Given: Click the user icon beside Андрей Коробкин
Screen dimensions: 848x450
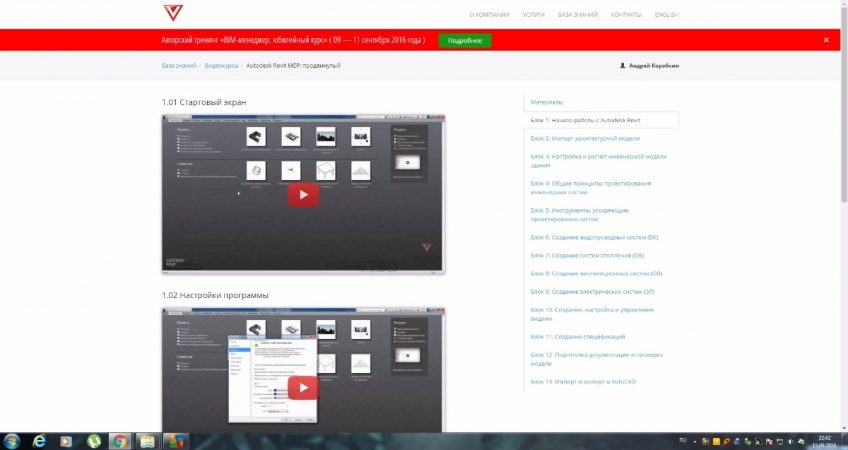Looking at the screenshot, I should click(623, 66).
